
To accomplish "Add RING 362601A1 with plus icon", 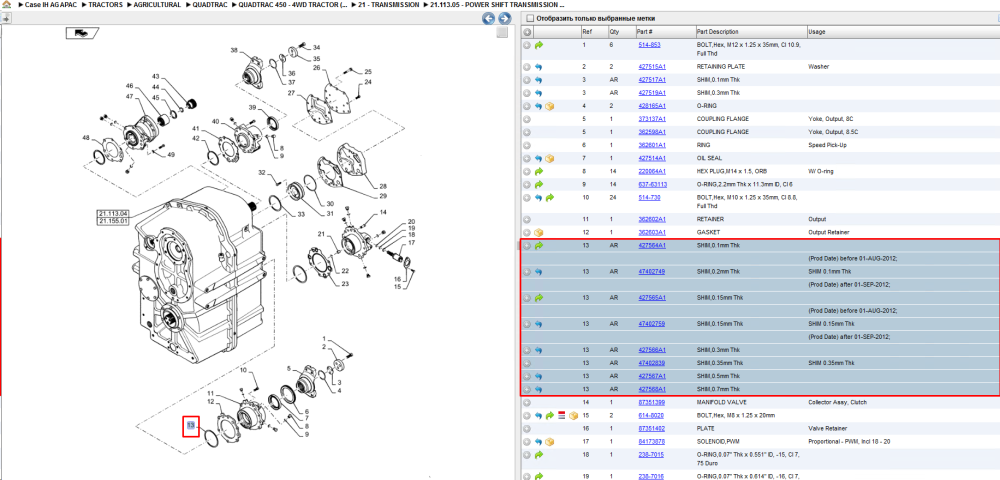I will [527, 145].
